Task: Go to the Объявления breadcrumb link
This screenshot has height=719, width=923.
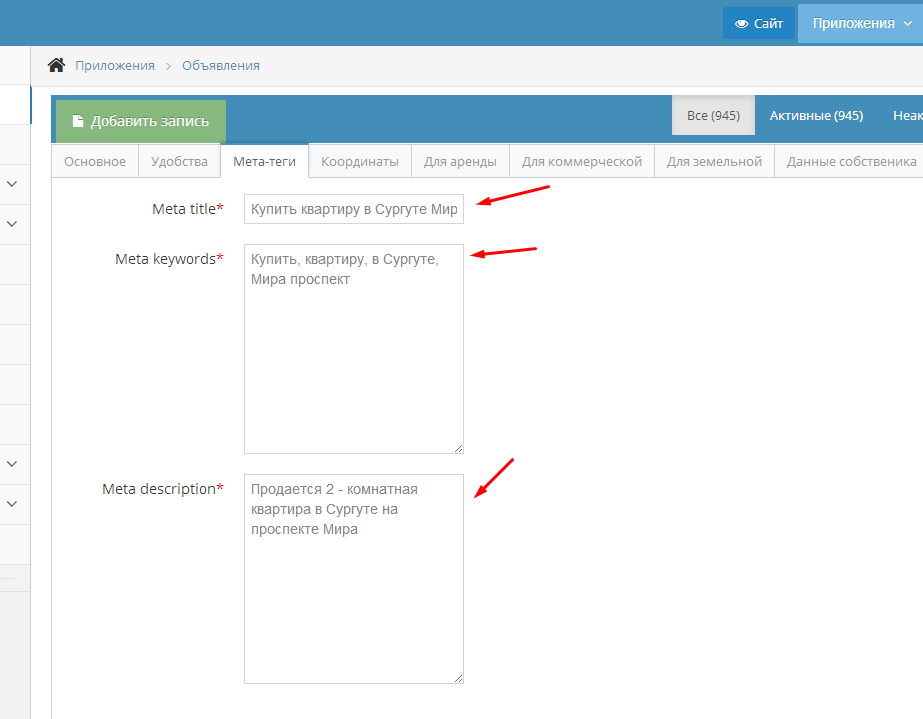Action: click(220, 65)
